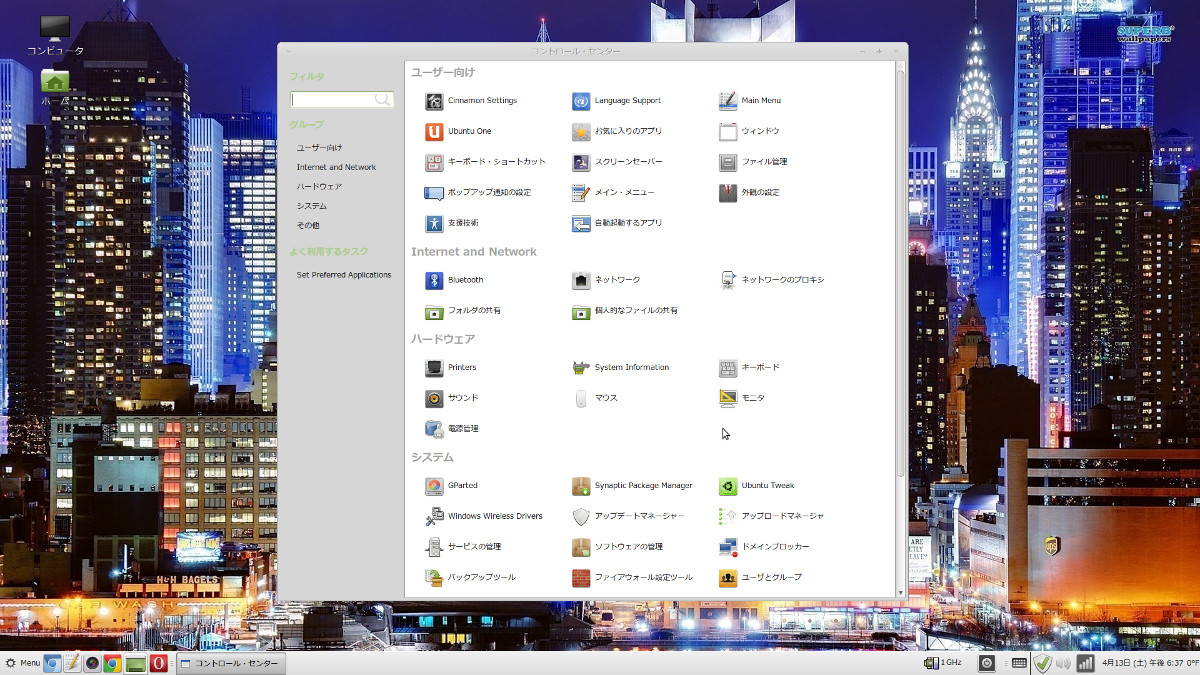Open ファイアウォール設定ツール
This screenshot has width=1200, height=675.
(632, 578)
